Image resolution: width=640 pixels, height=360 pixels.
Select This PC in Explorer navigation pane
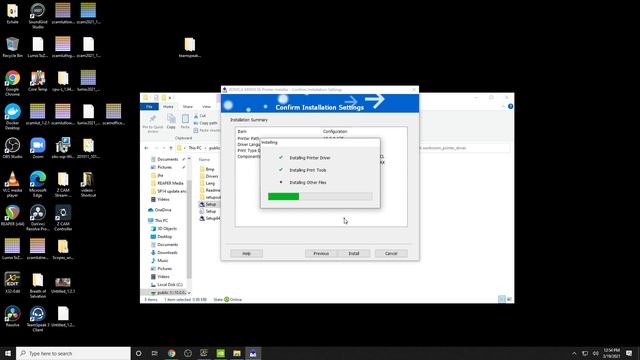(x=161, y=220)
